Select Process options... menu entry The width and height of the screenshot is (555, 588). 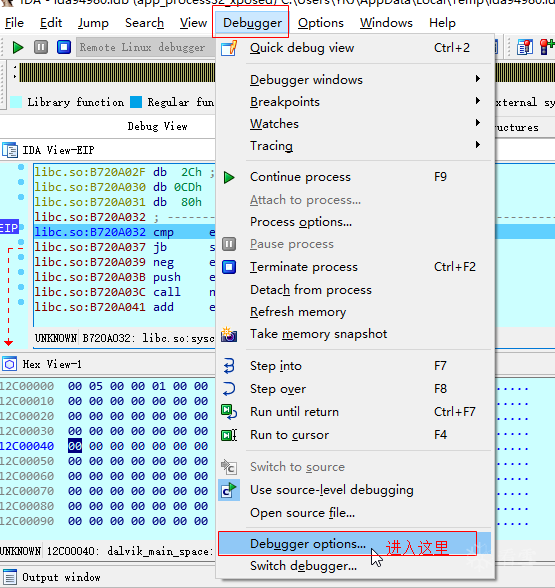click(355, 222)
